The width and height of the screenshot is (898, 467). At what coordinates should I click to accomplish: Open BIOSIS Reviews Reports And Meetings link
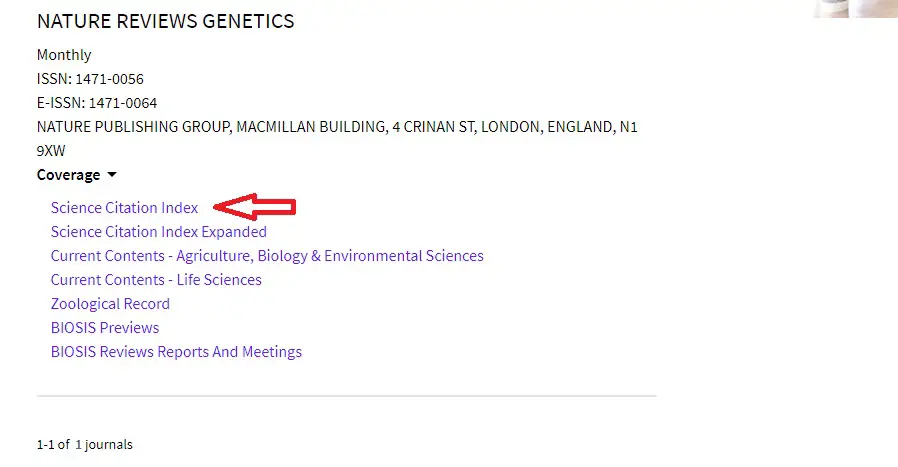[176, 352]
